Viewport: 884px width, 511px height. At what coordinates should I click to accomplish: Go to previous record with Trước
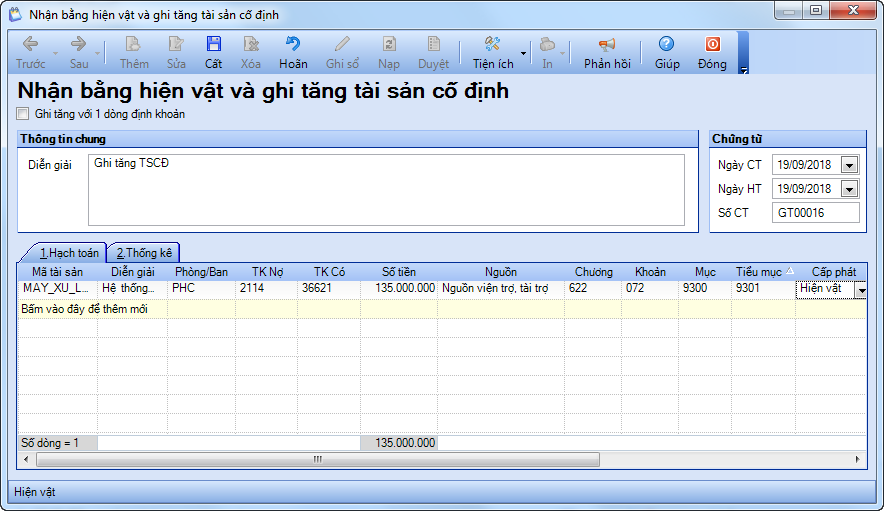click(x=30, y=52)
